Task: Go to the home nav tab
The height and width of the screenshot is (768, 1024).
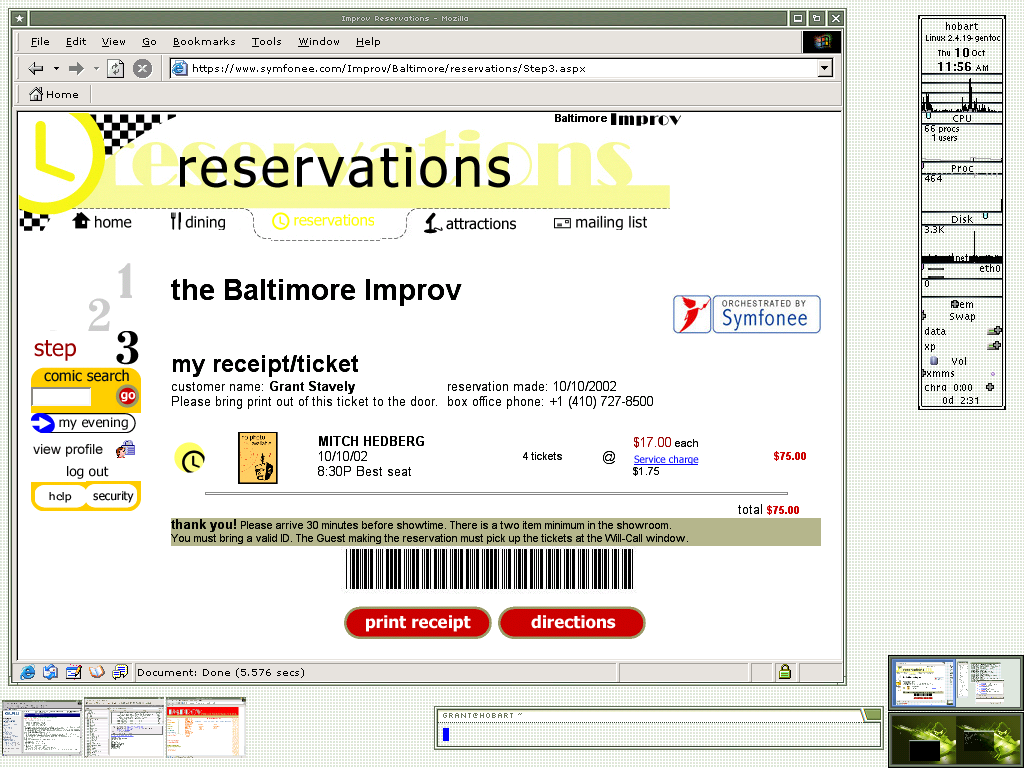Action: pos(102,222)
